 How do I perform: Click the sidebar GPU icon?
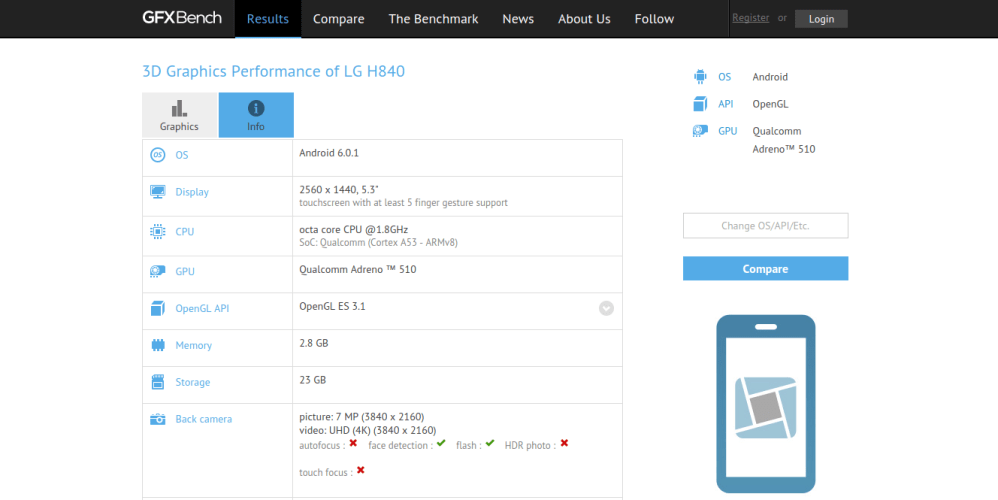(x=700, y=131)
